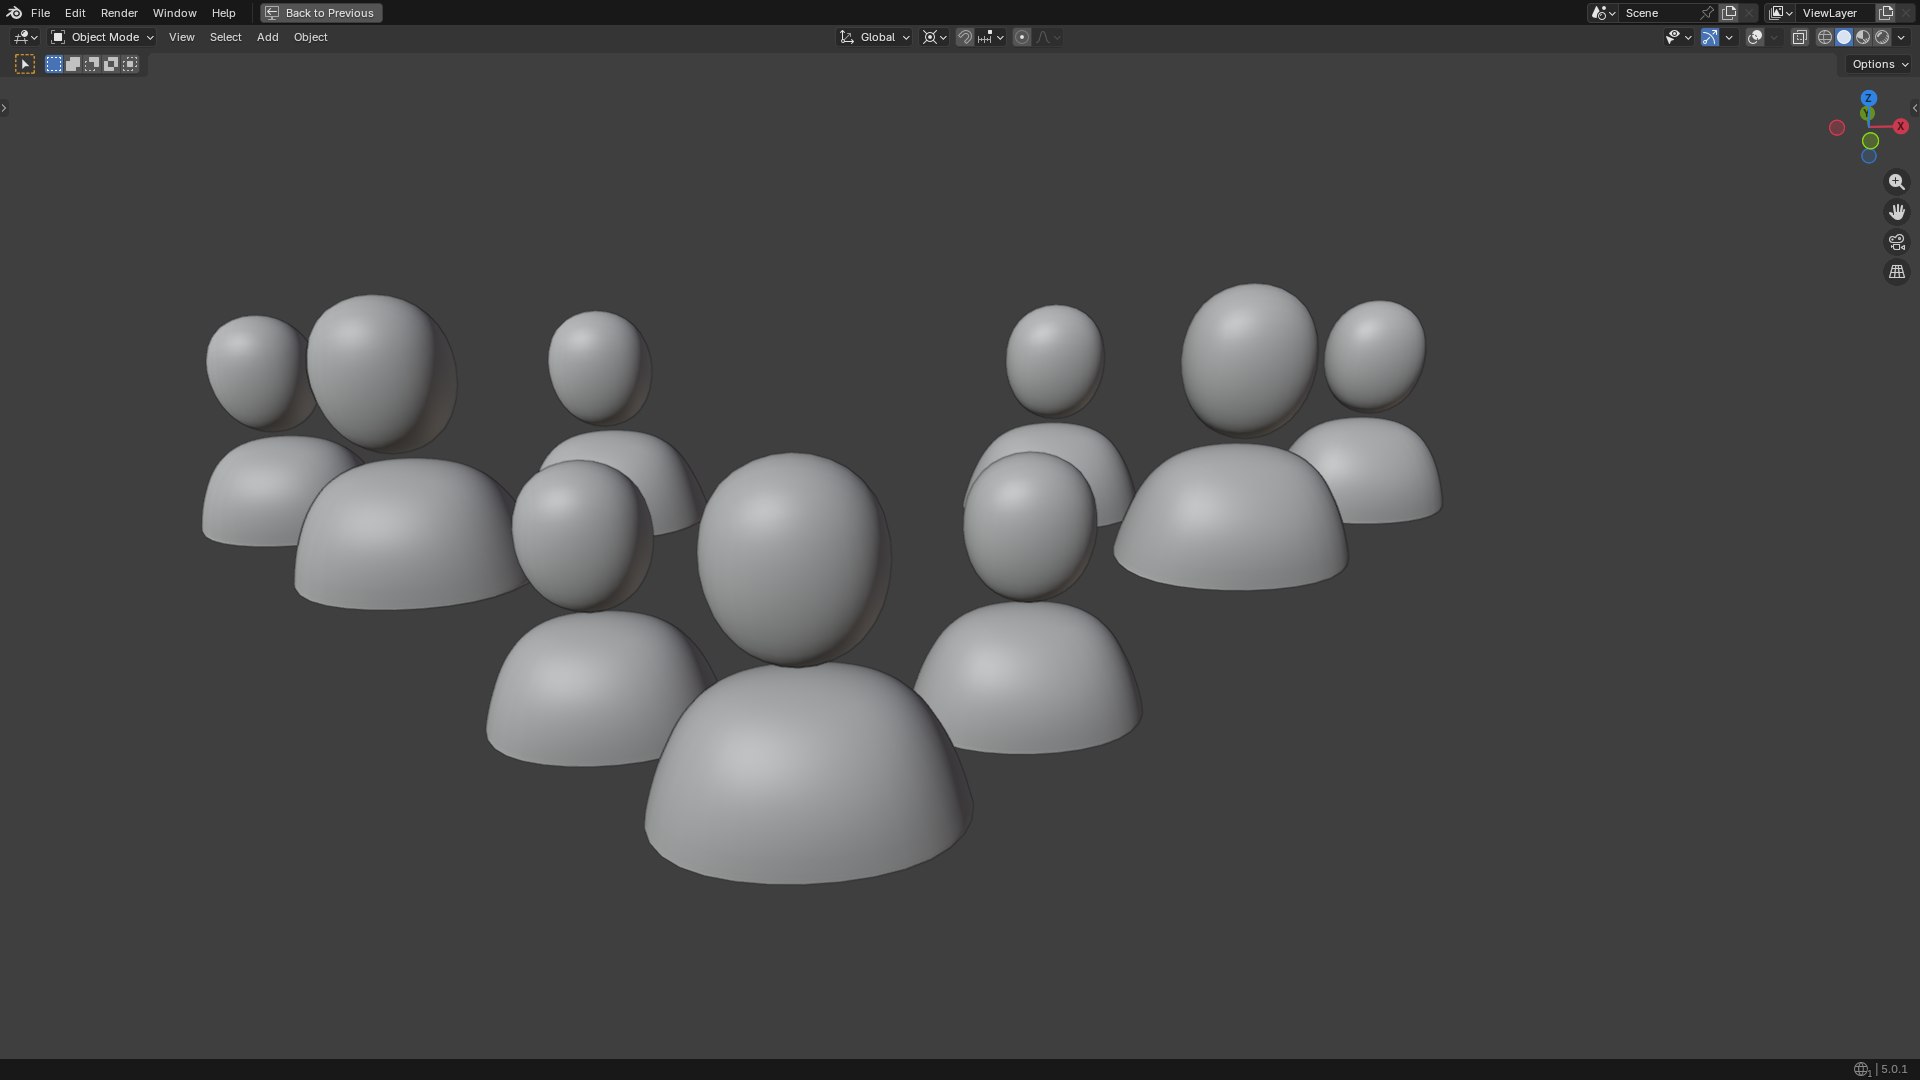Viewport: 1920px width, 1080px height.
Task: Toggle X-ray mode
Action: click(x=1799, y=37)
